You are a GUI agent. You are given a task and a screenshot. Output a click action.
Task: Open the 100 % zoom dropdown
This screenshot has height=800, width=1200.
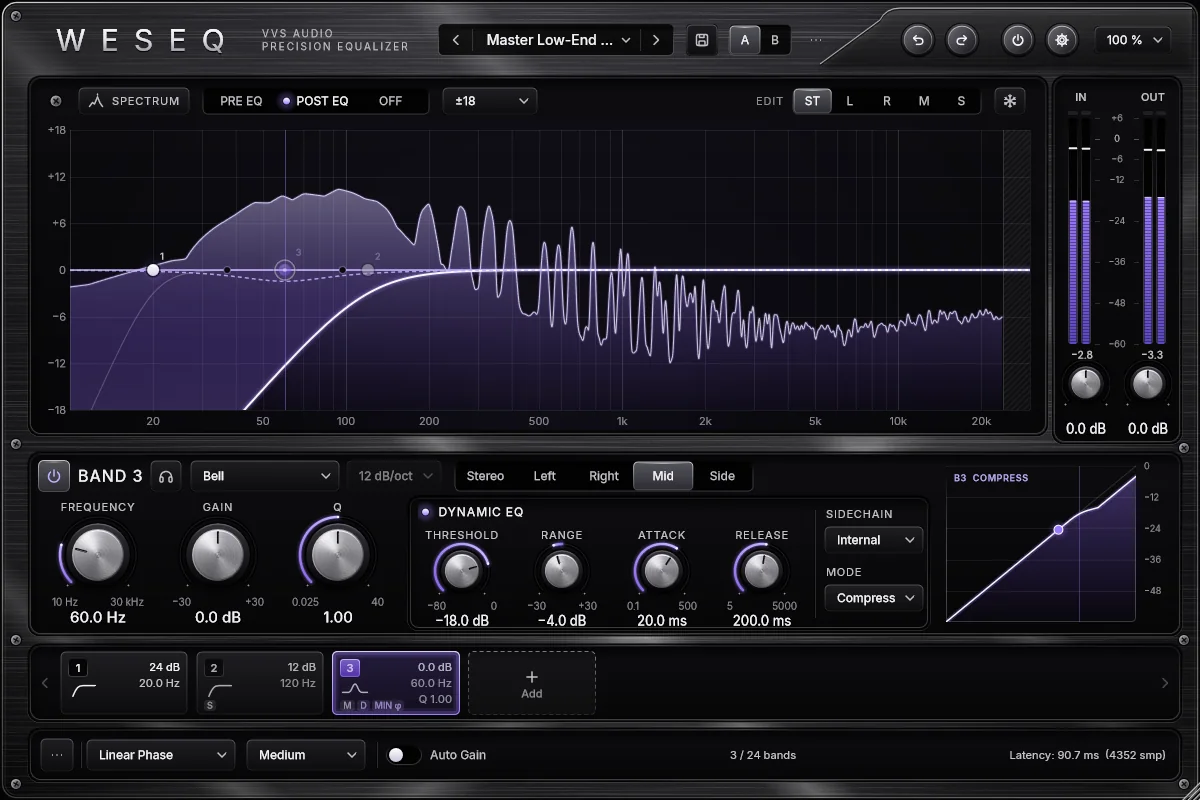click(1132, 40)
